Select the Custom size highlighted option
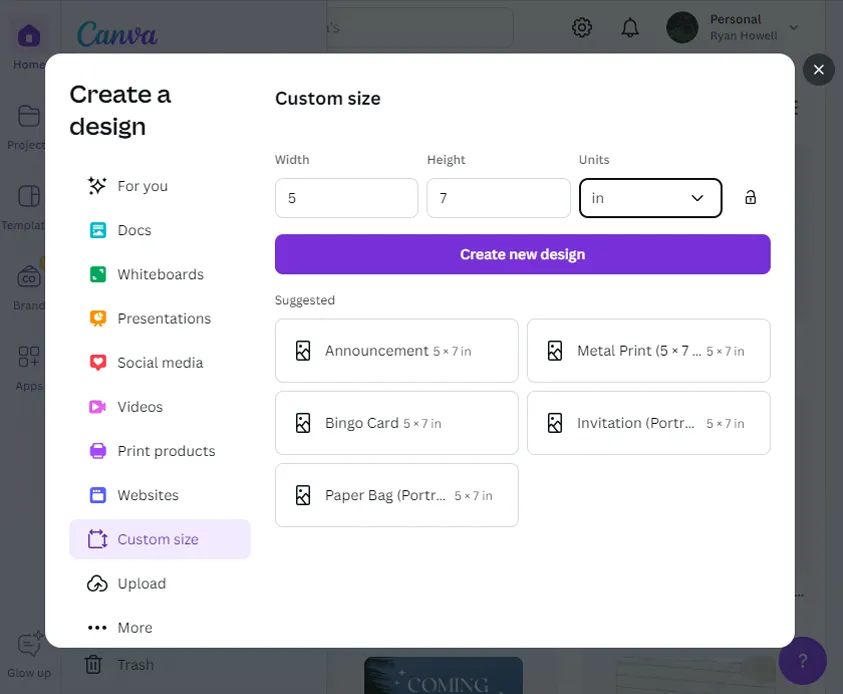Image resolution: width=843 pixels, height=694 pixels. [155, 539]
